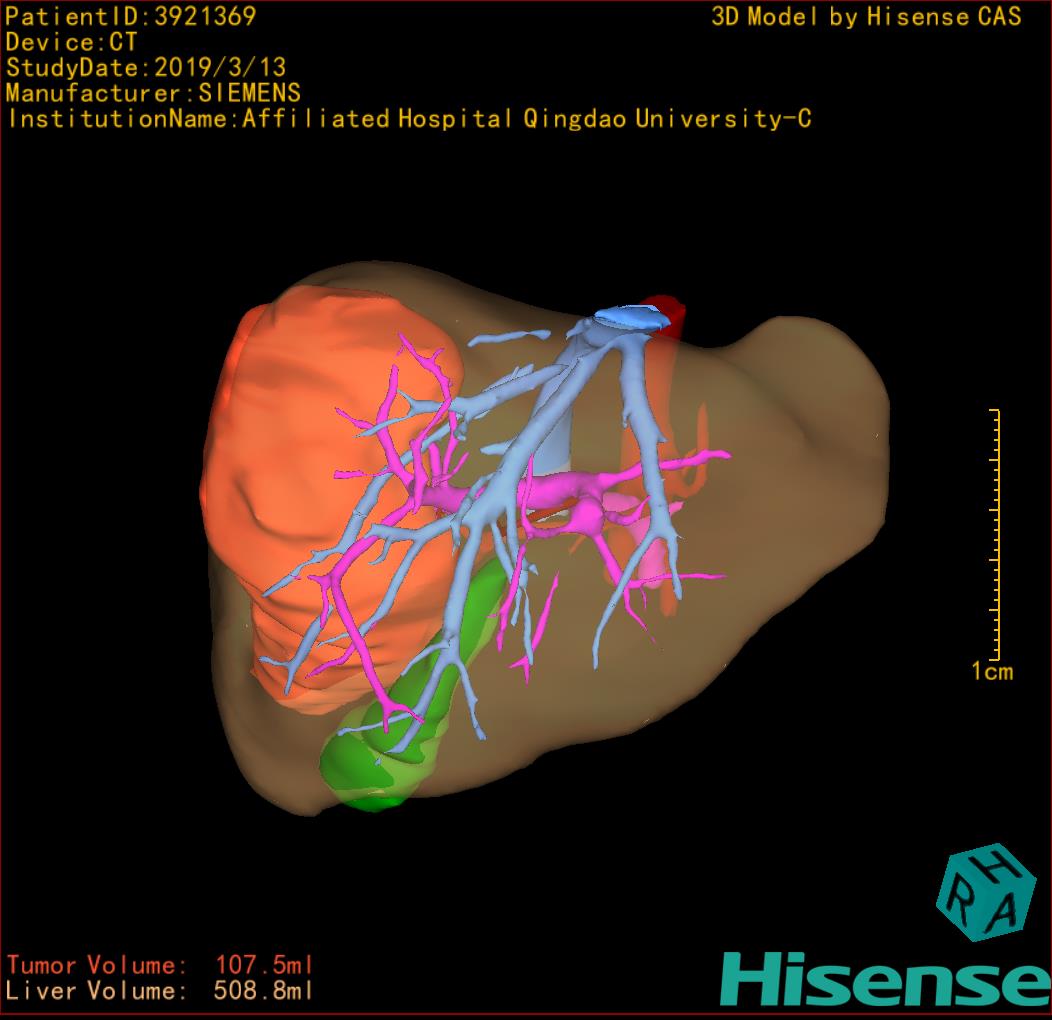The height and width of the screenshot is (1020, 1052).
Task: Click the StudyDate:2019/3/13 text
Action: tap(146, 68)
